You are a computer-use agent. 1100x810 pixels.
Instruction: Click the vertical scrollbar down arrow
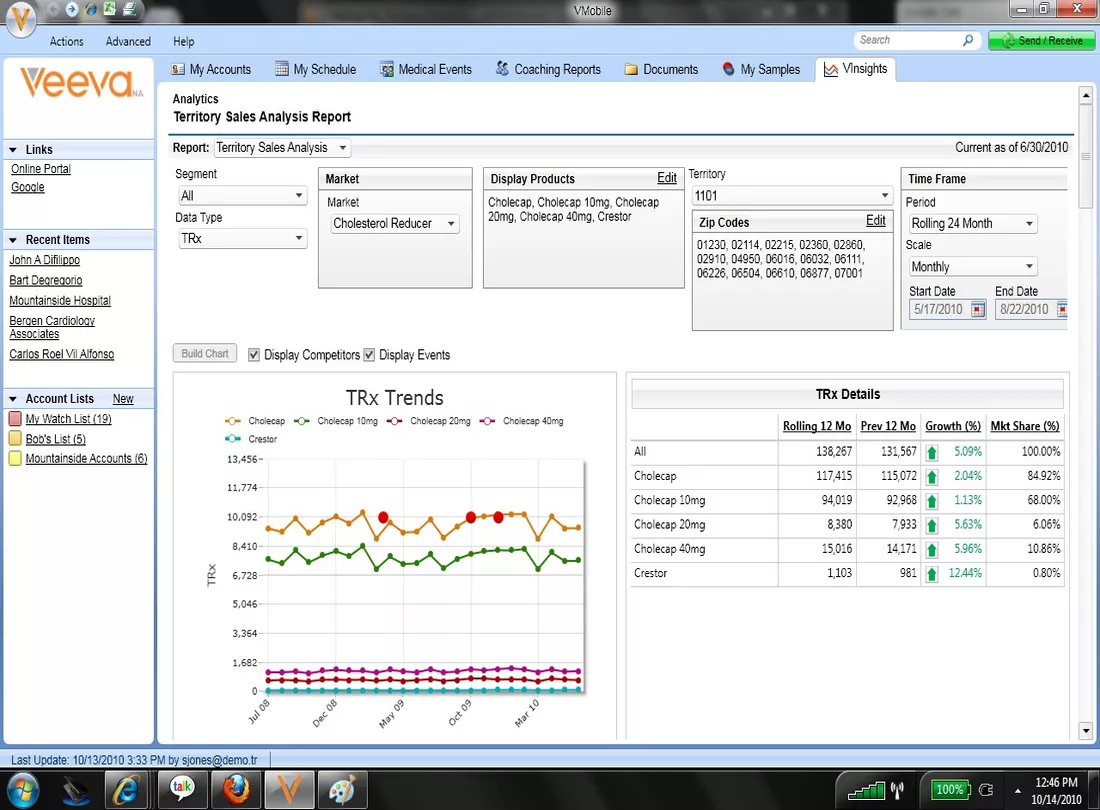(1086, 731)
